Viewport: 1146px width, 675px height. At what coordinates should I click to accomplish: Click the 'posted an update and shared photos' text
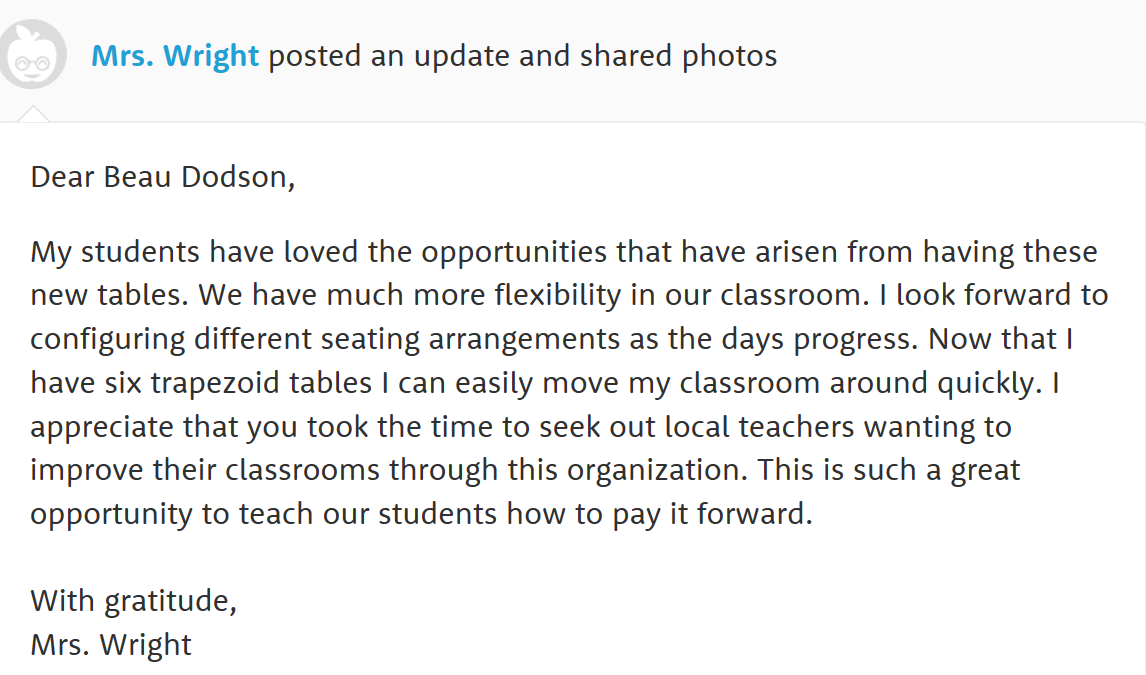(523, 57)
